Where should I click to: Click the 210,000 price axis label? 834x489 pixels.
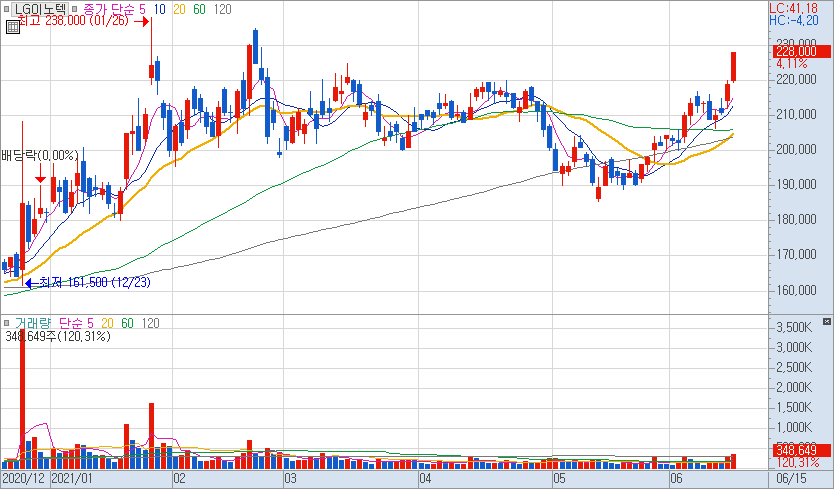click(x=796, y=114)
